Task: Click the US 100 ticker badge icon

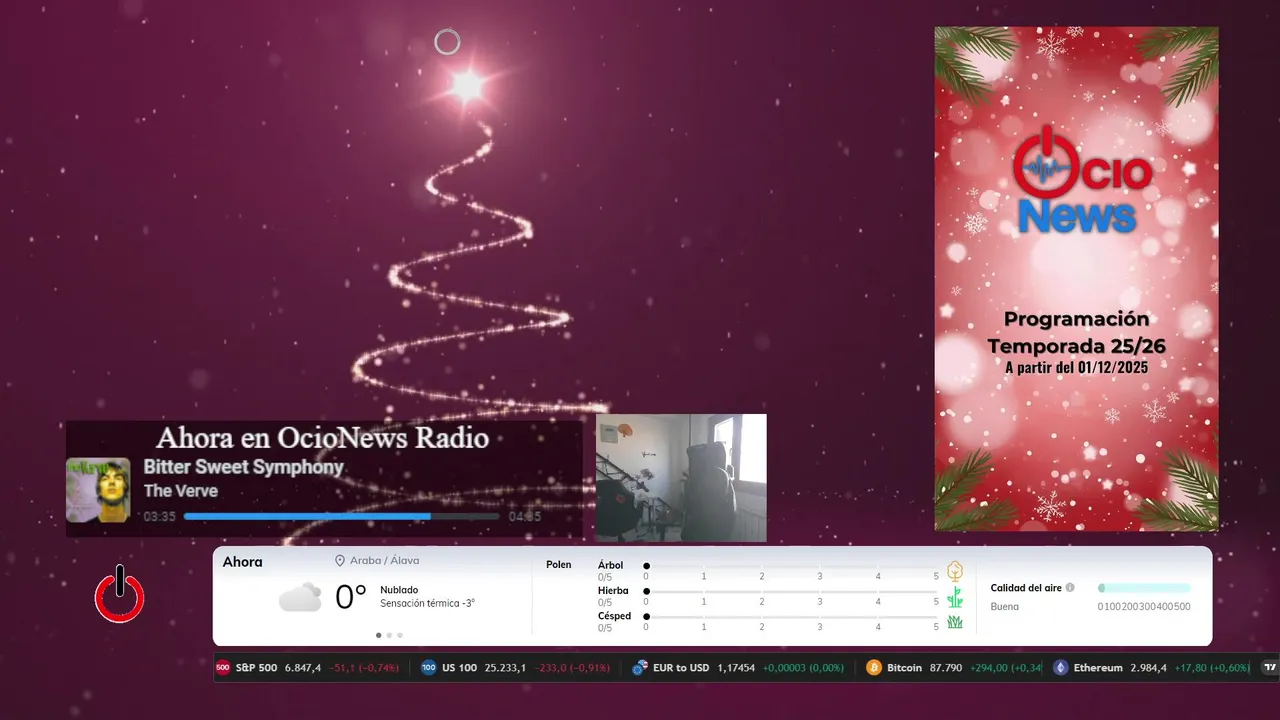Action: (x=429, y=667)
